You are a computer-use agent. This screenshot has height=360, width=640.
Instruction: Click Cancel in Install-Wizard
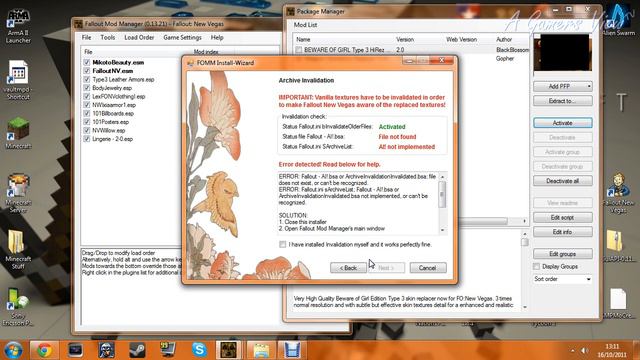(x=428, y=268)
